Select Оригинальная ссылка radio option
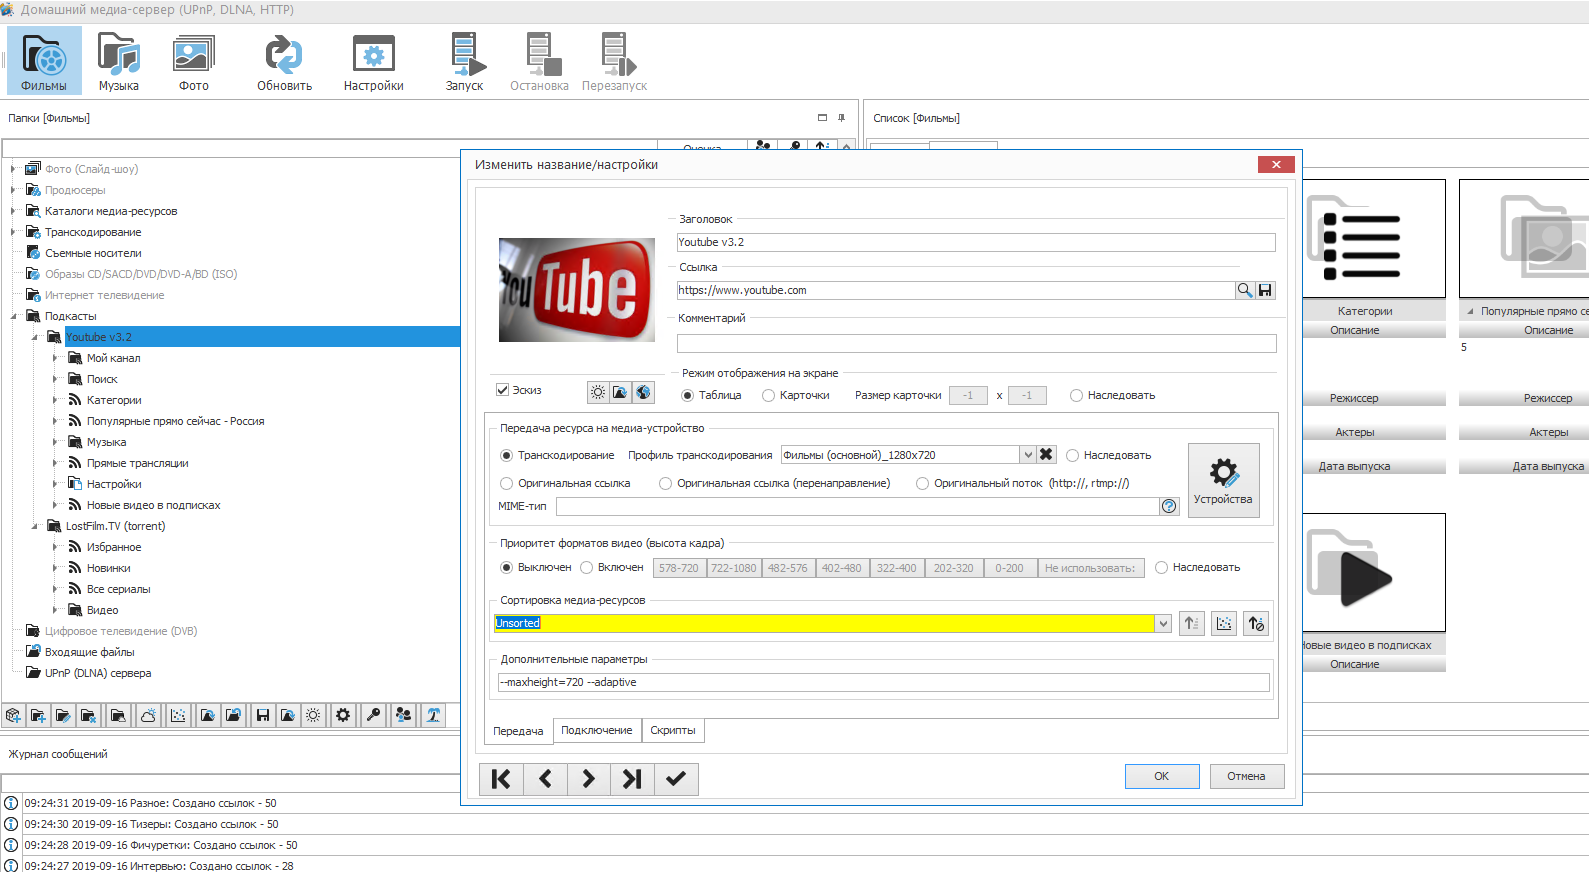 (x=507, y=484)
